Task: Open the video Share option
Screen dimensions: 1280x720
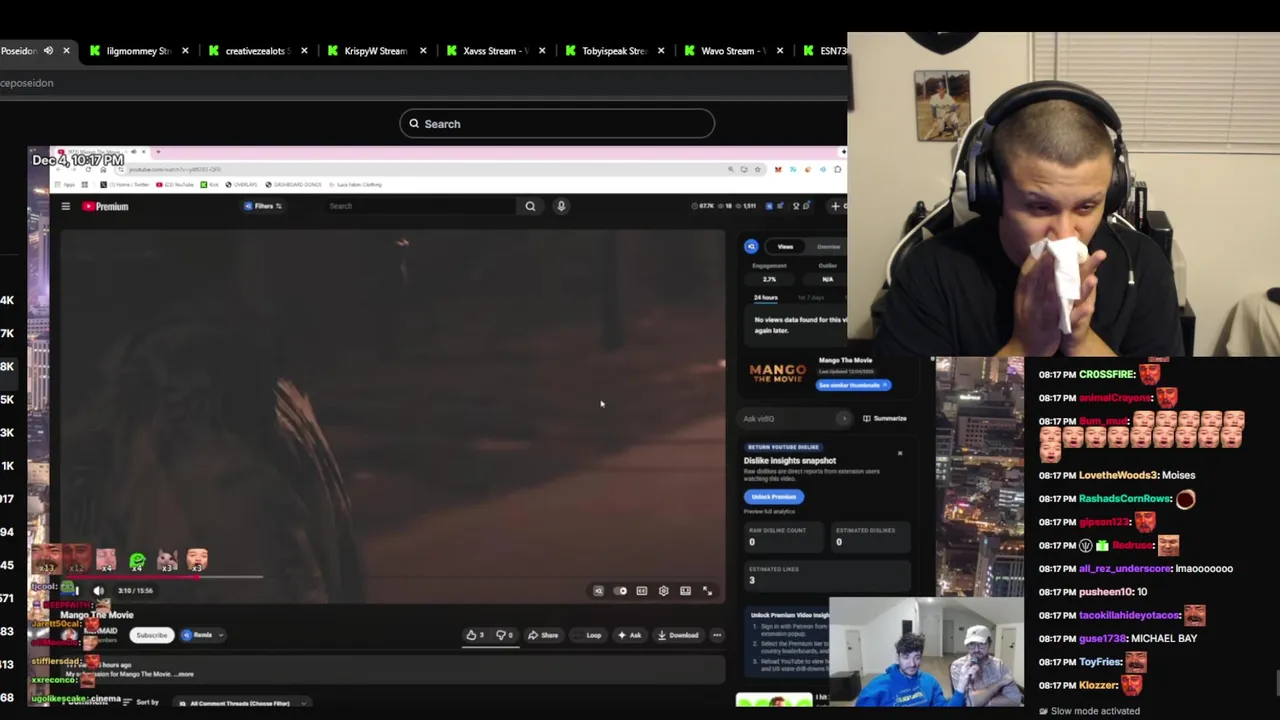Action: (543, 635)
